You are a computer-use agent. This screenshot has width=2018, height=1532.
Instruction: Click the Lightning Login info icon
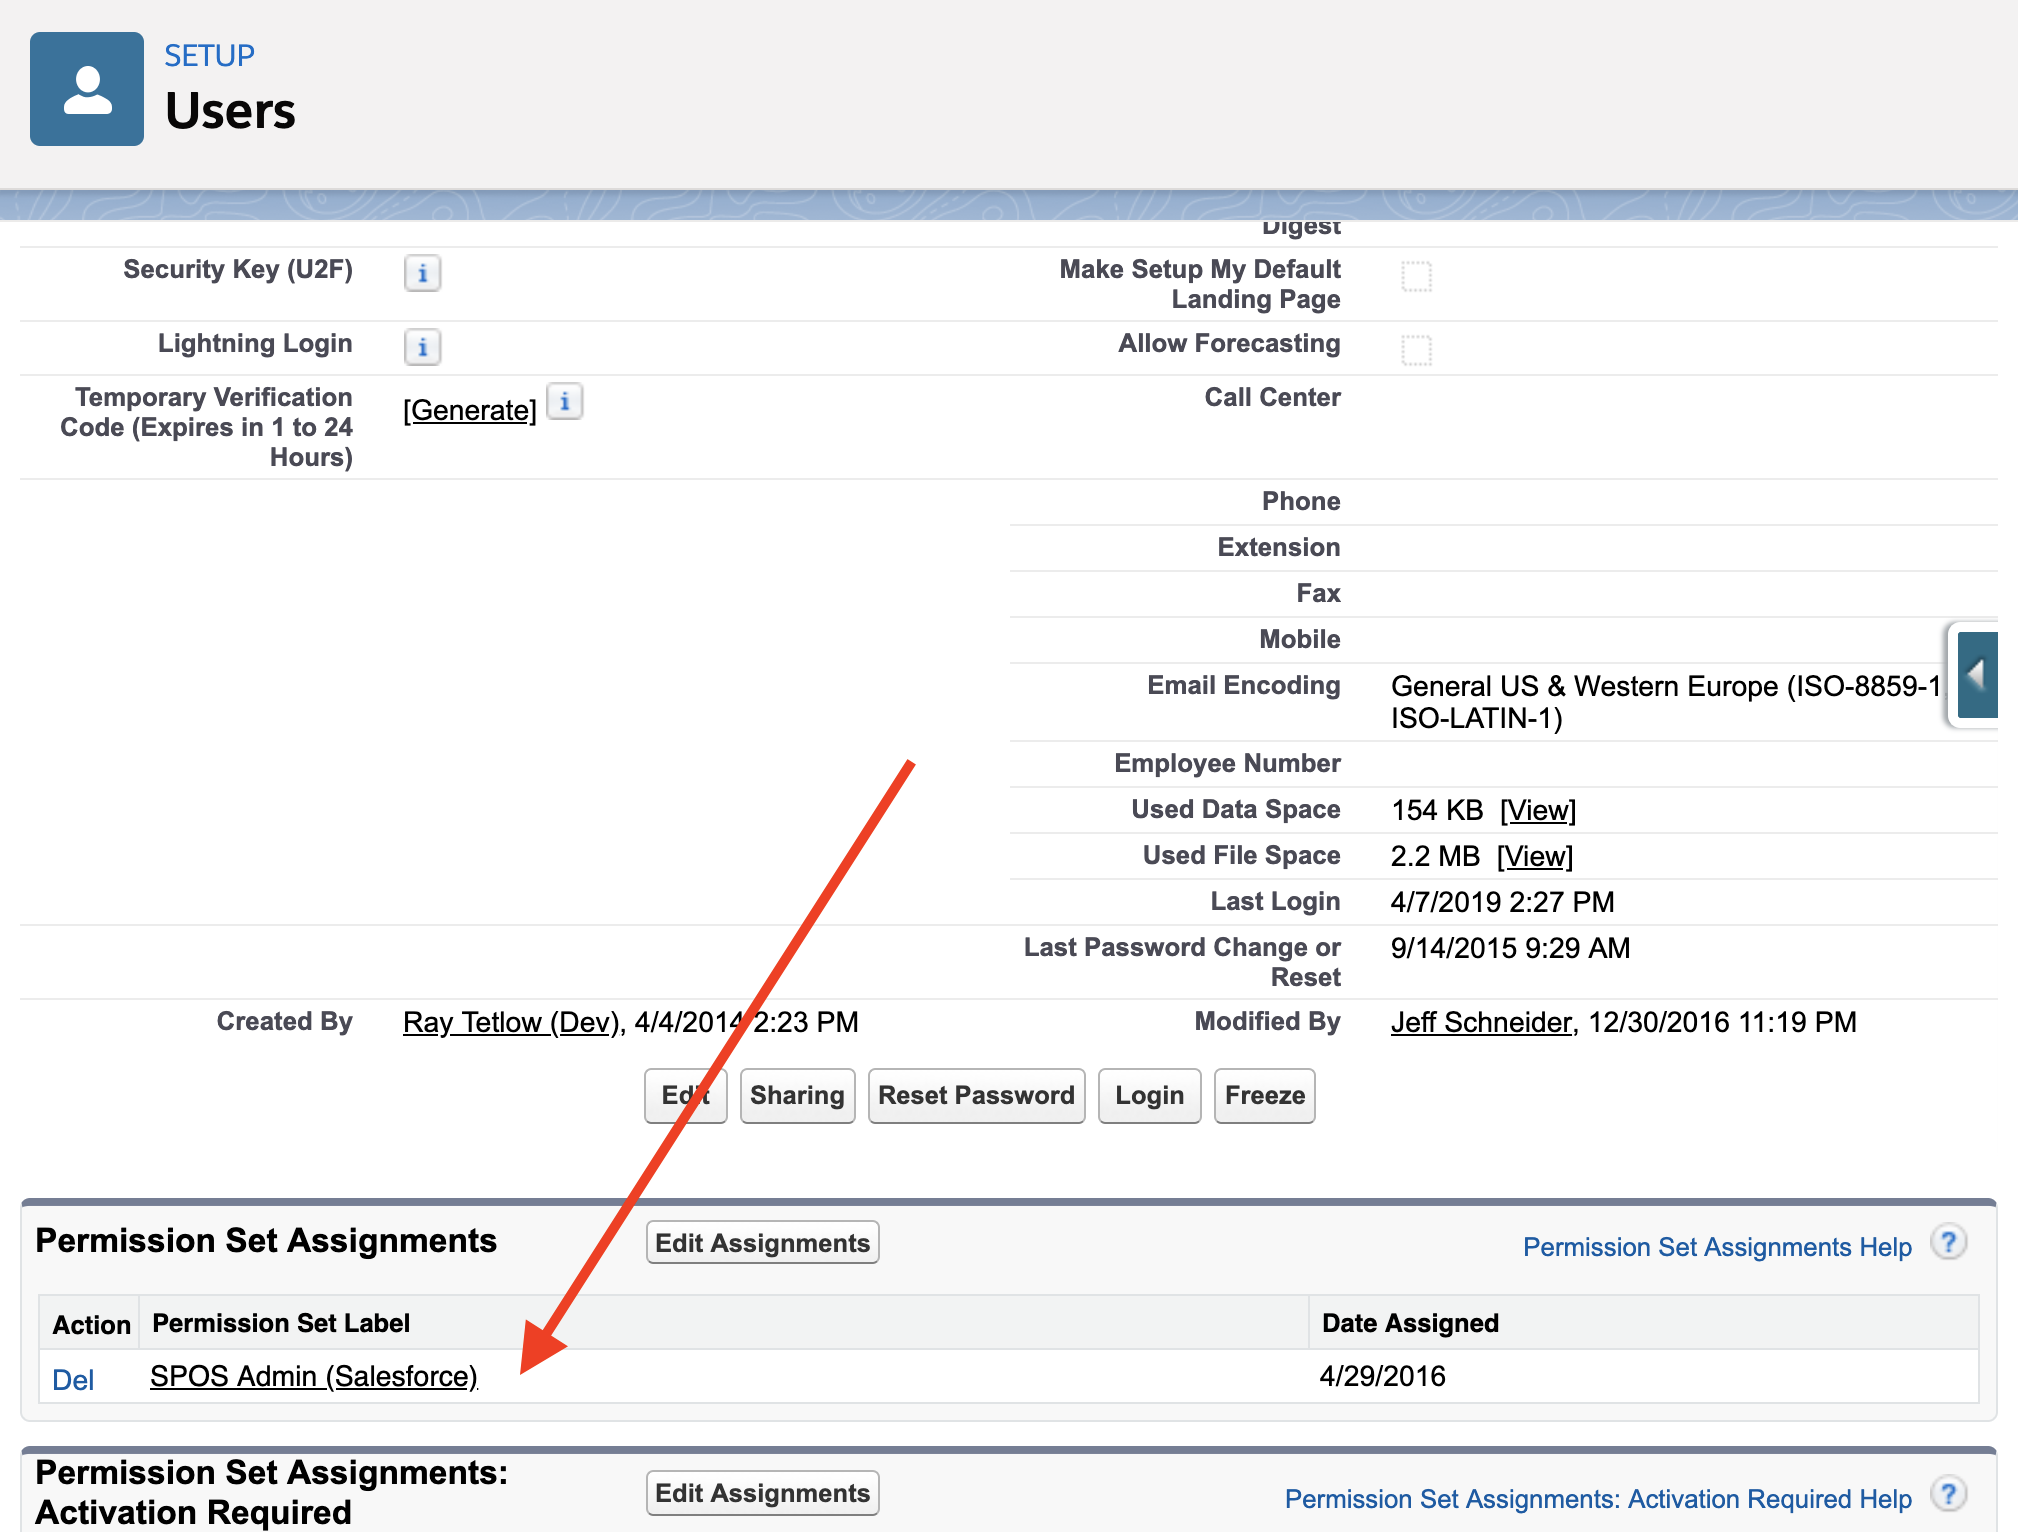pos(422,347)
